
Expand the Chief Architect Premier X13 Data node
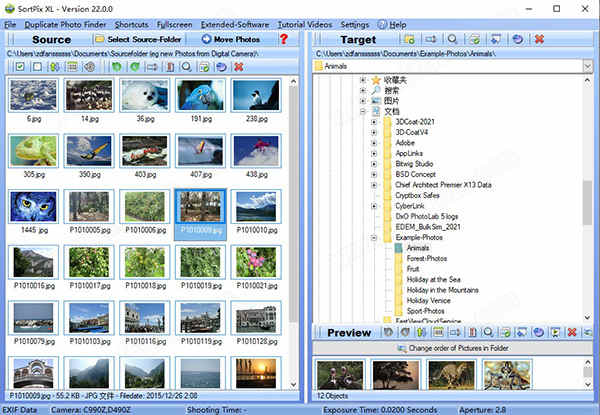pyautogui.click(x=374, y=185)
